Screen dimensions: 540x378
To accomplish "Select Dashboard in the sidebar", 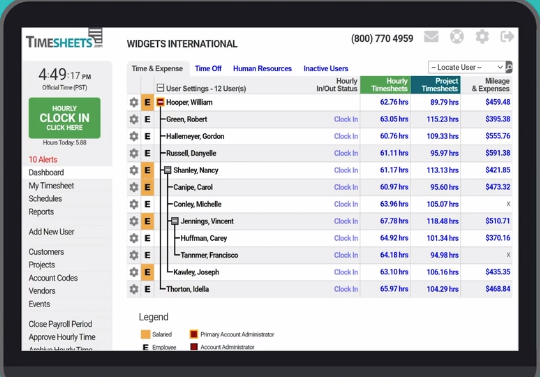I will (x=46, y=172).
